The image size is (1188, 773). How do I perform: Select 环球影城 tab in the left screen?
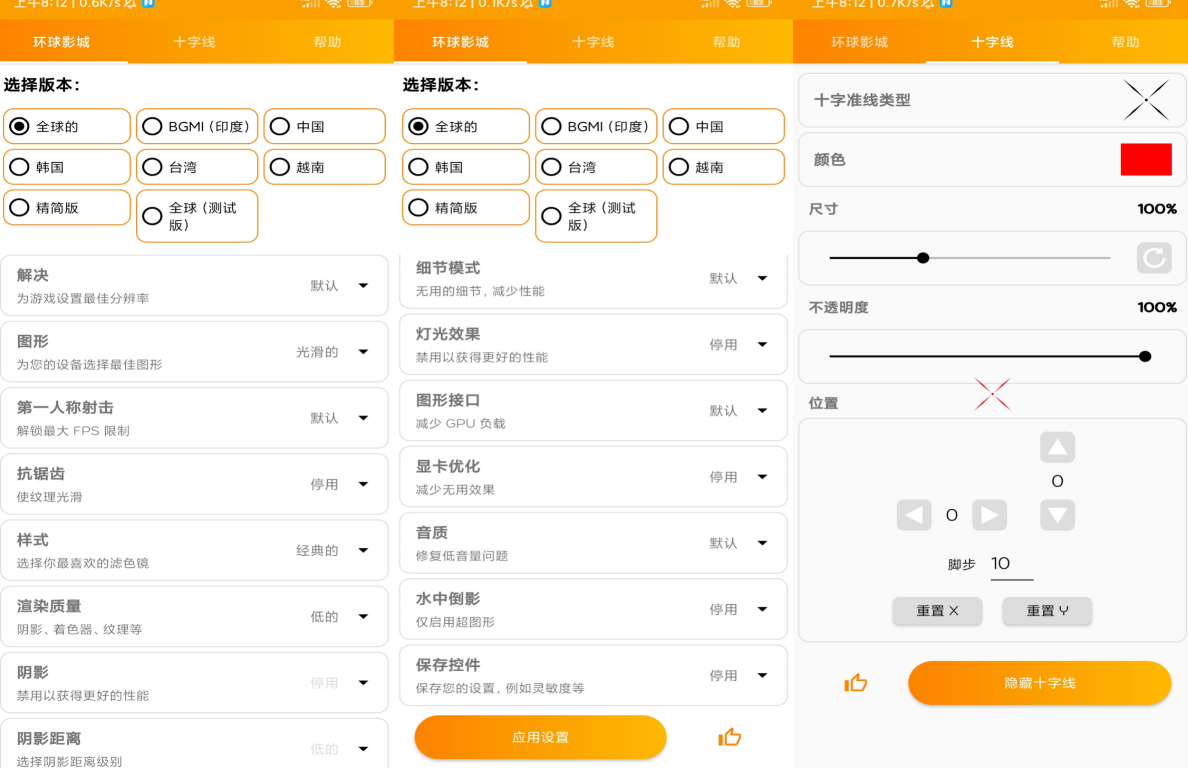[x=61, y=42]
